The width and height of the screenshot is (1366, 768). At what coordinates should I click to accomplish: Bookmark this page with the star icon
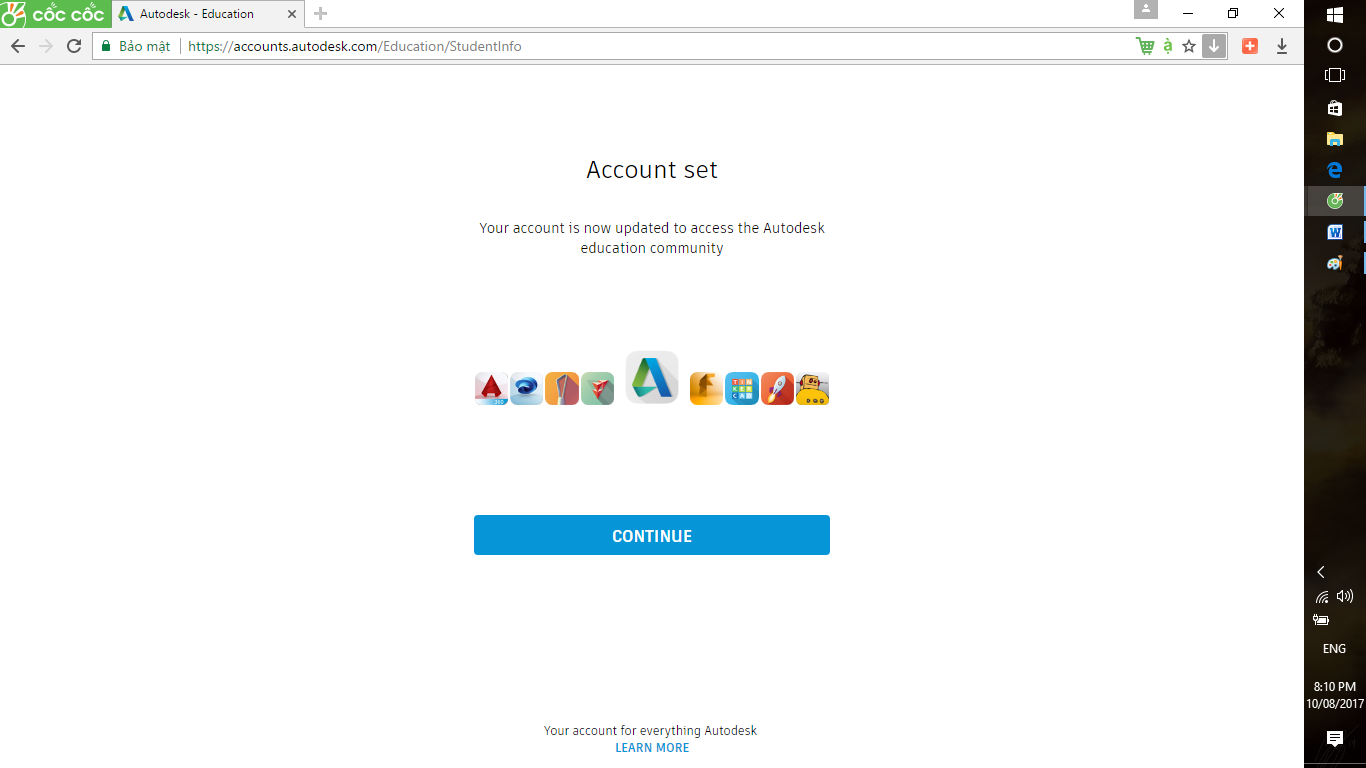pos(1189,46)
